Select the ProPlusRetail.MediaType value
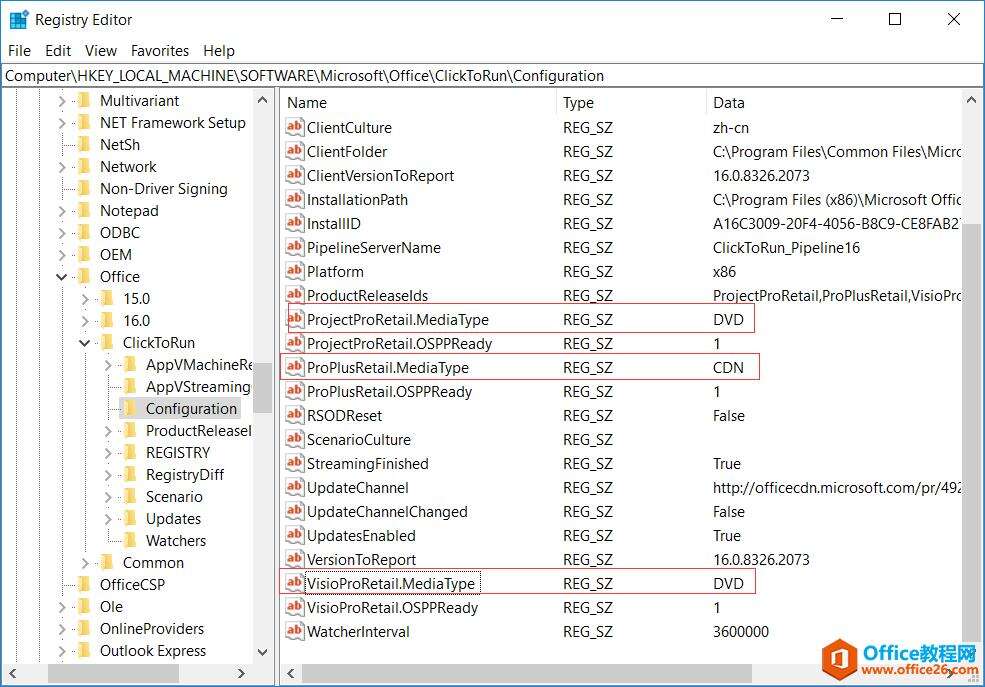 pyautogui.click(x=387, y=367)
